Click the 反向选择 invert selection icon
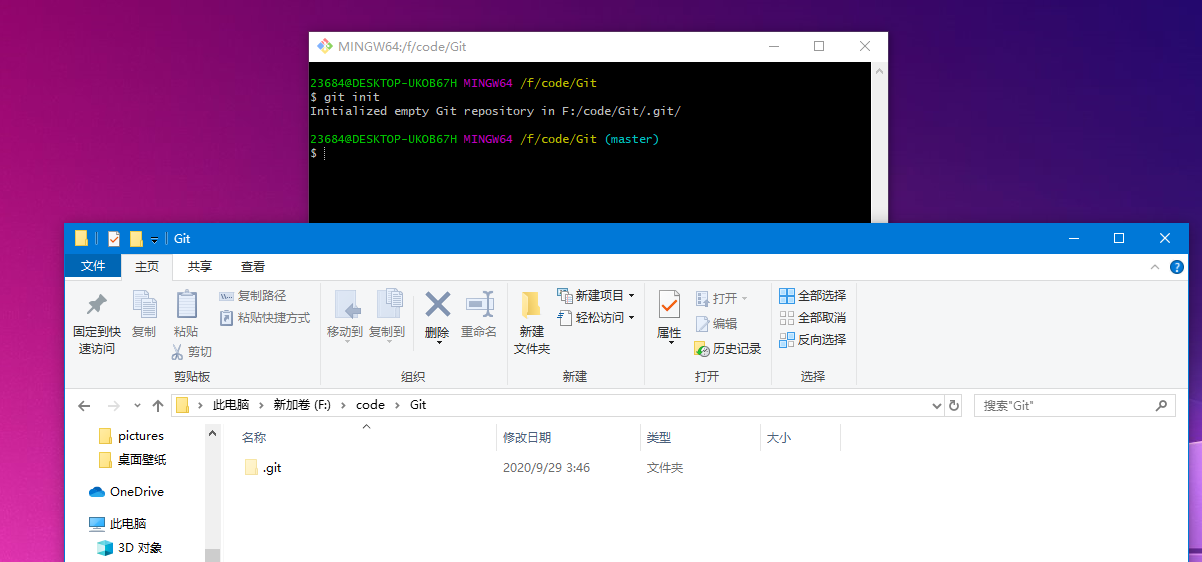The image size is (1202, 562). click(787, 340)
